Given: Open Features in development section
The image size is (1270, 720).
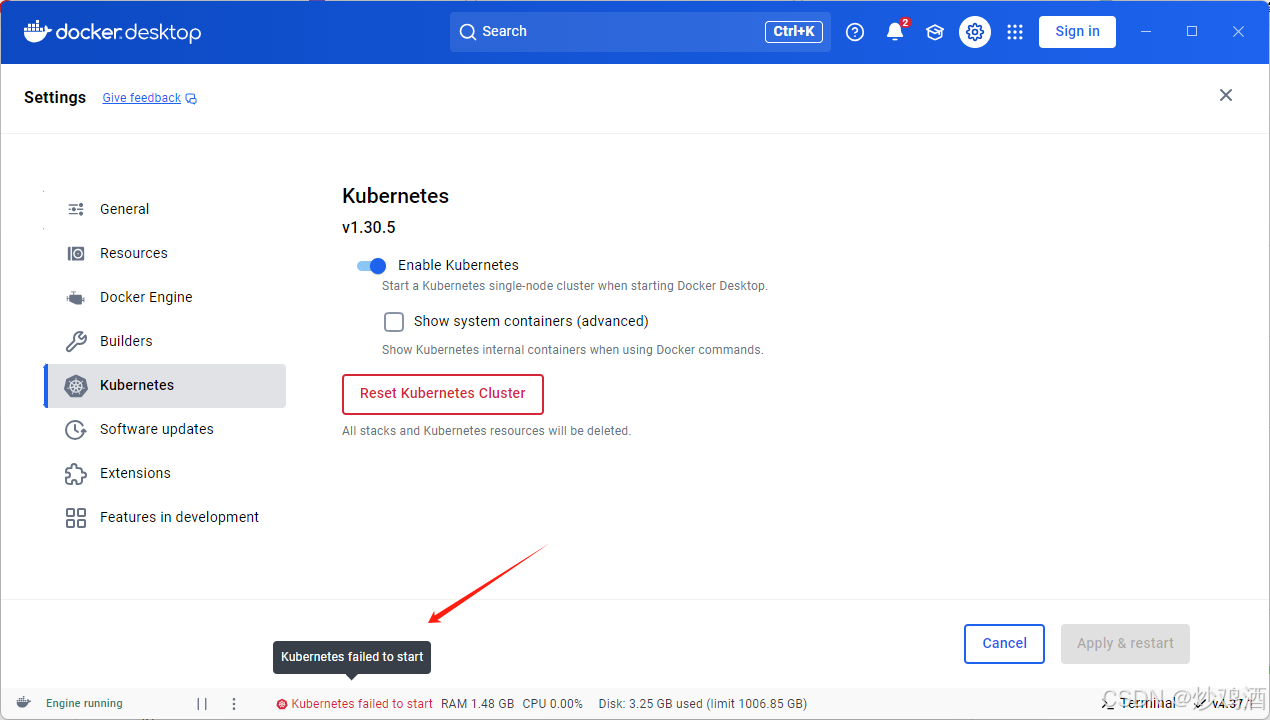Looking at the screenshot, I should 165,517.
